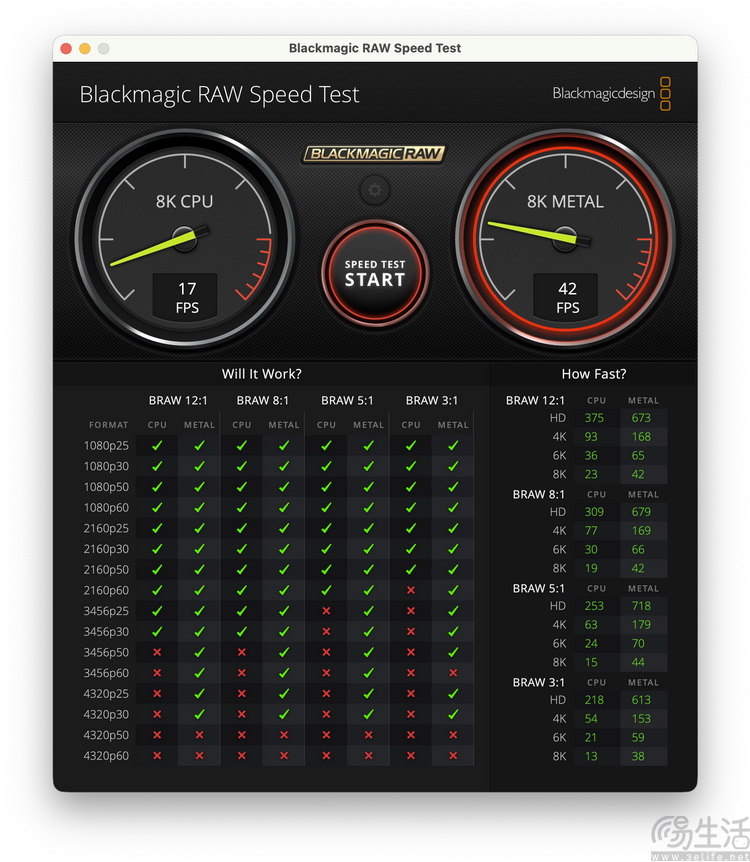Click the green check for 2160p25 BRAW 8:1 CPU

(241, 528)
